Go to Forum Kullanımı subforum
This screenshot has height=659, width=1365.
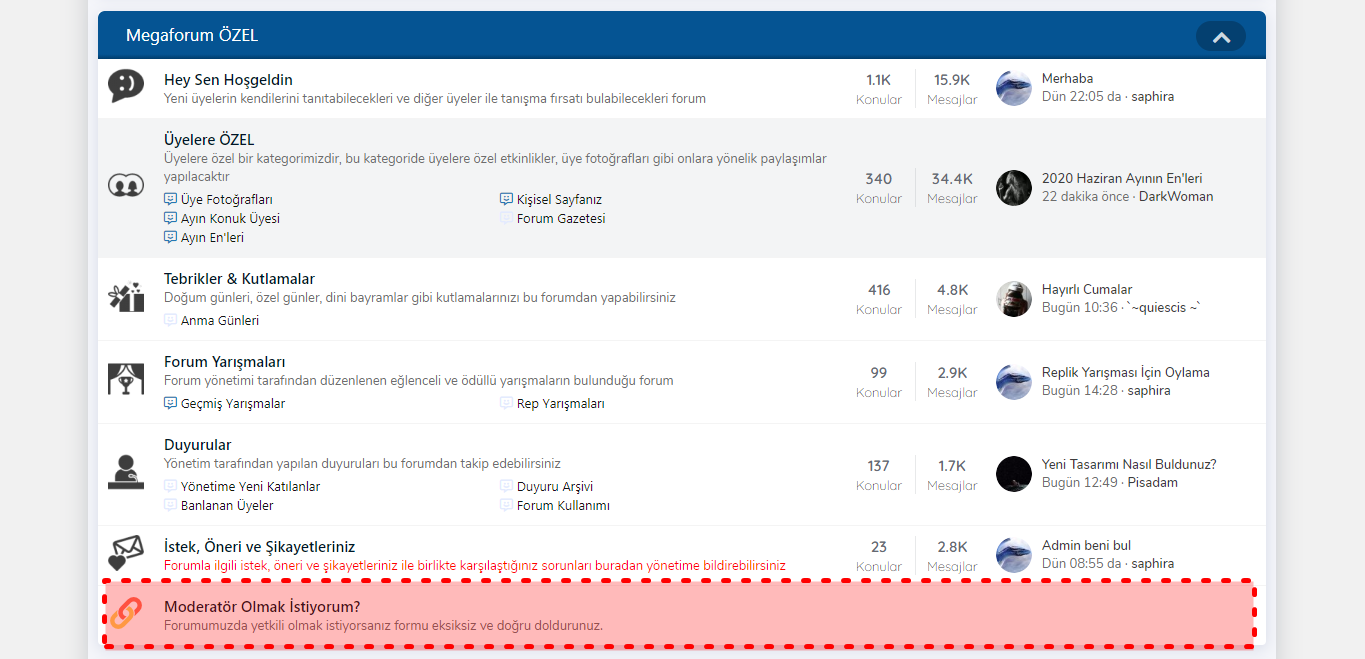tap(563, 506)
